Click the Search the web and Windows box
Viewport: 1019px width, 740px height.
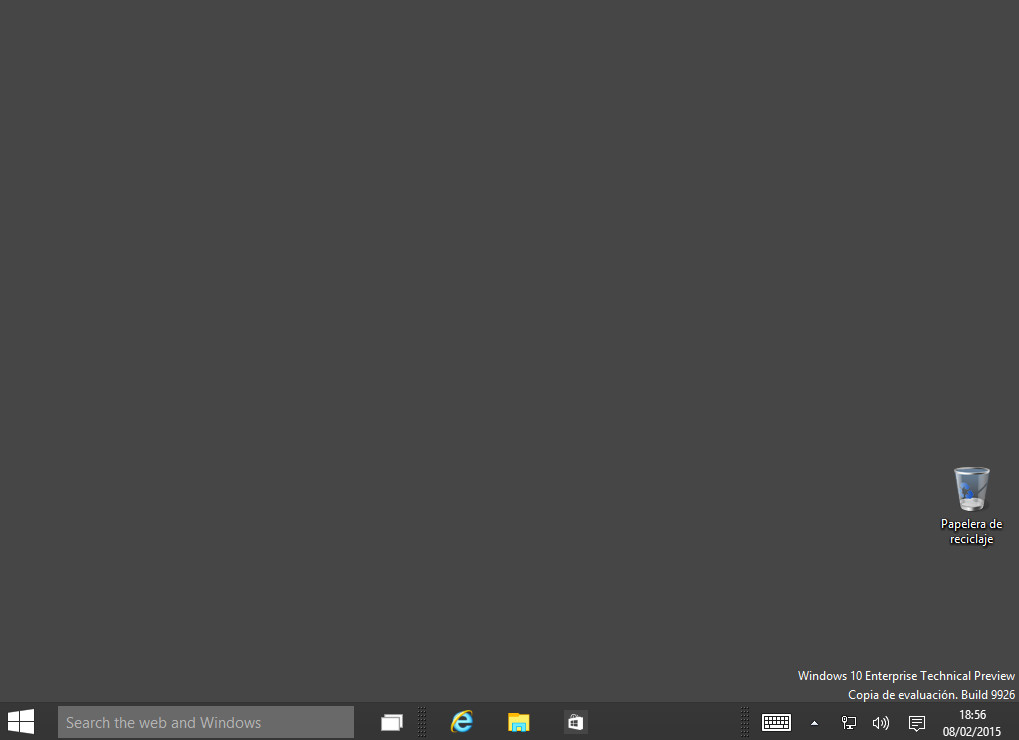coord(205,721)
